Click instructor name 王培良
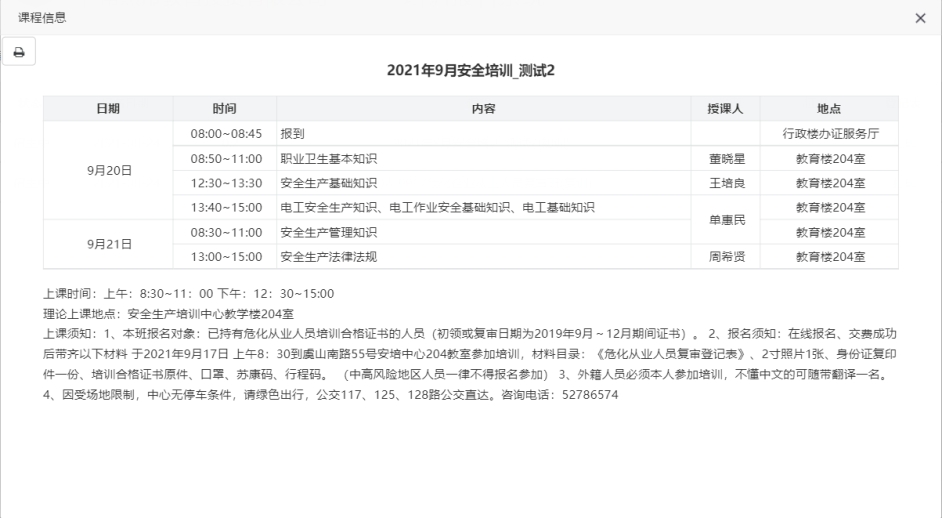942x518 pixels. (x=725, y=183)
